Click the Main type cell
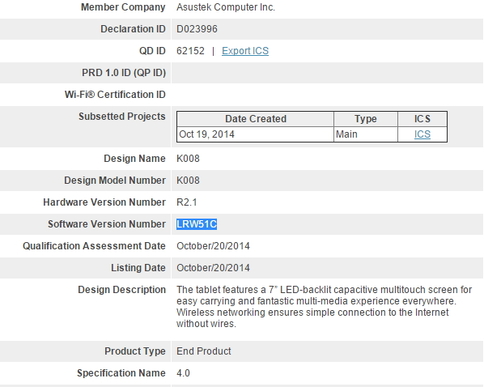484x387 pixels. click(x=346, y=134)
